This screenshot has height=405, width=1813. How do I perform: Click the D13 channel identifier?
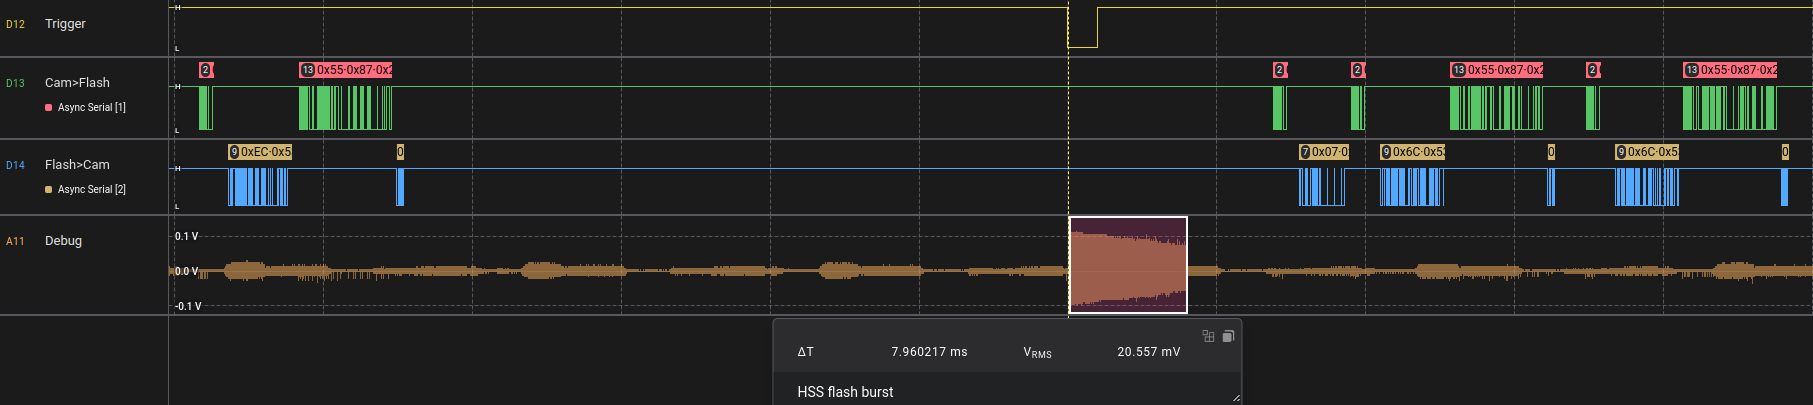[x=15, y=83]
